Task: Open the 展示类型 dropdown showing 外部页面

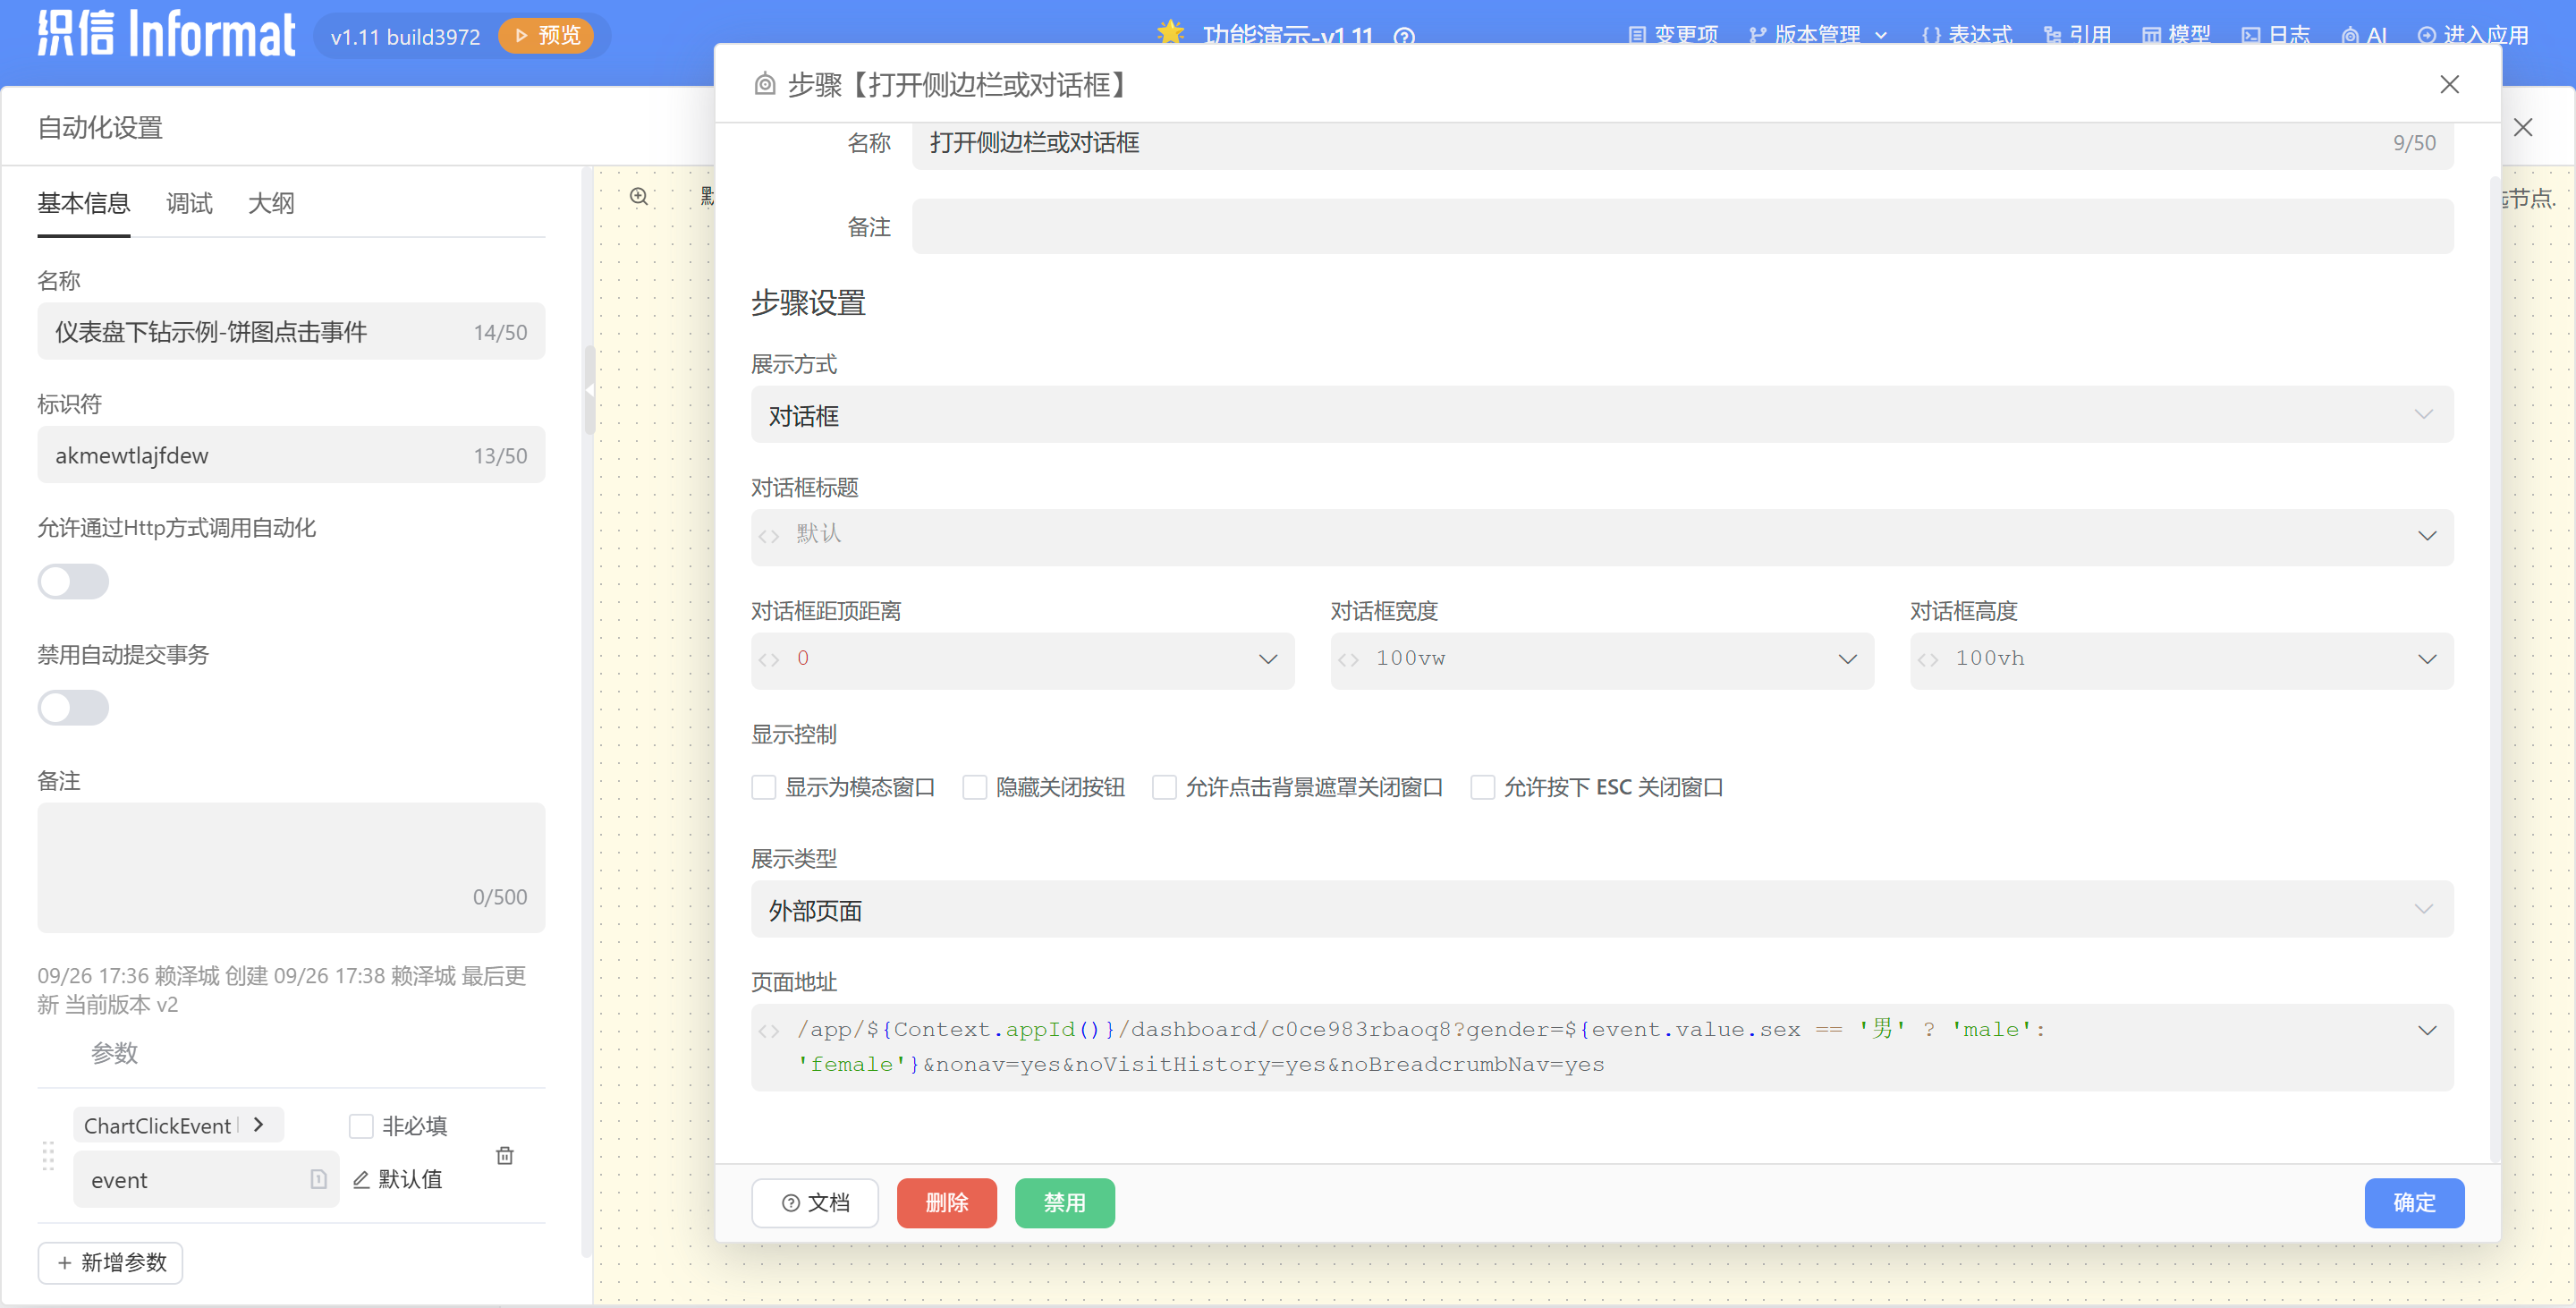Action: point(1600,909)
